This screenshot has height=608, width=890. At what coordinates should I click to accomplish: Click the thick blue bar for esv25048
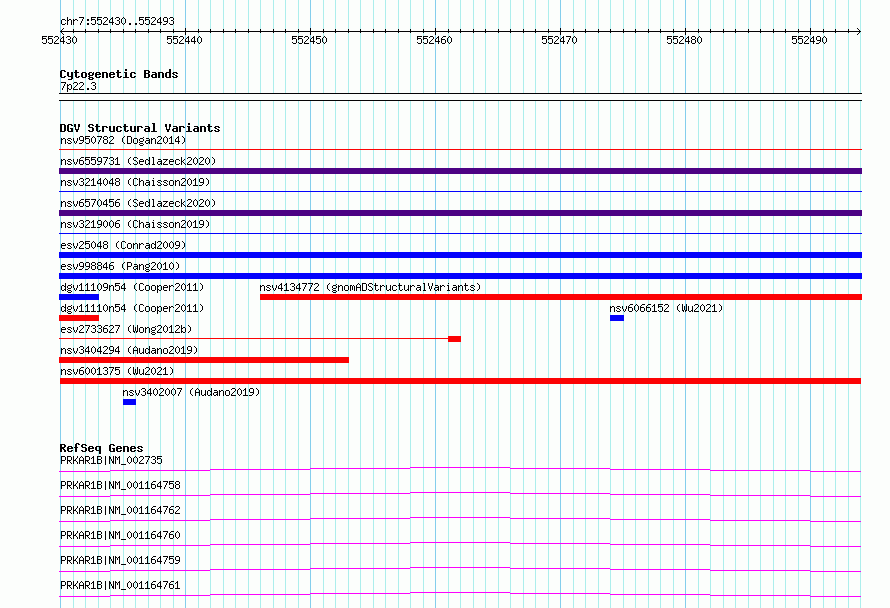[460, 255]
